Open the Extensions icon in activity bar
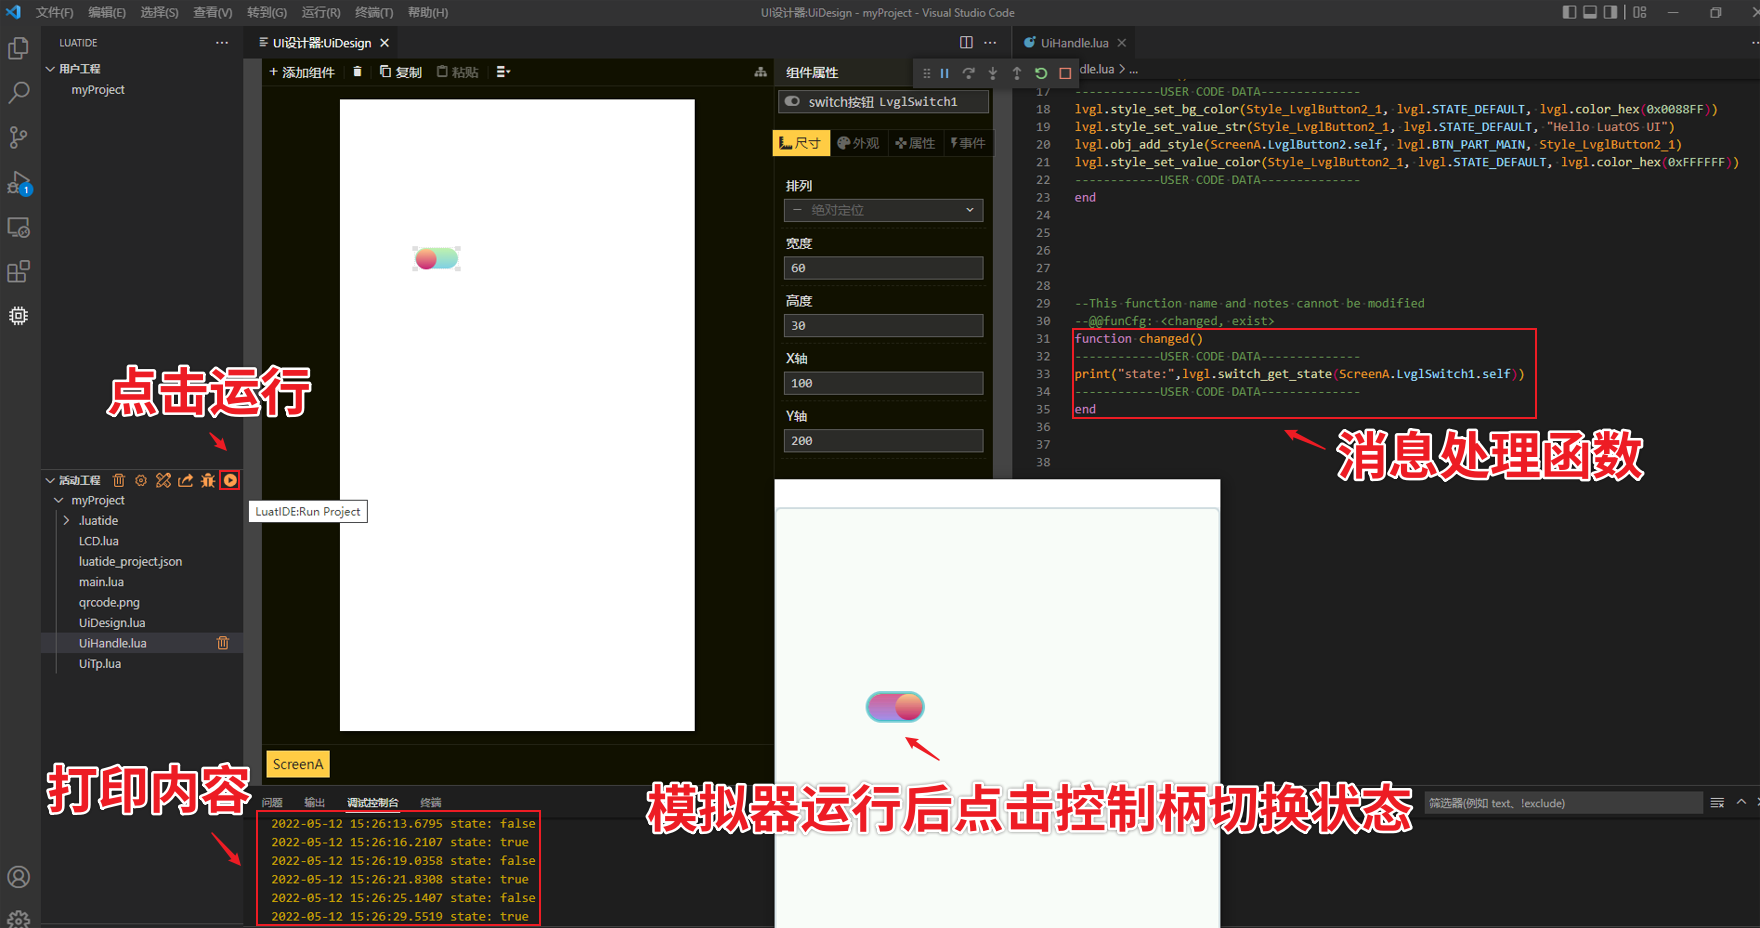Image resolution: width=1760 pixels, height=928 pixels. (19, 271)
